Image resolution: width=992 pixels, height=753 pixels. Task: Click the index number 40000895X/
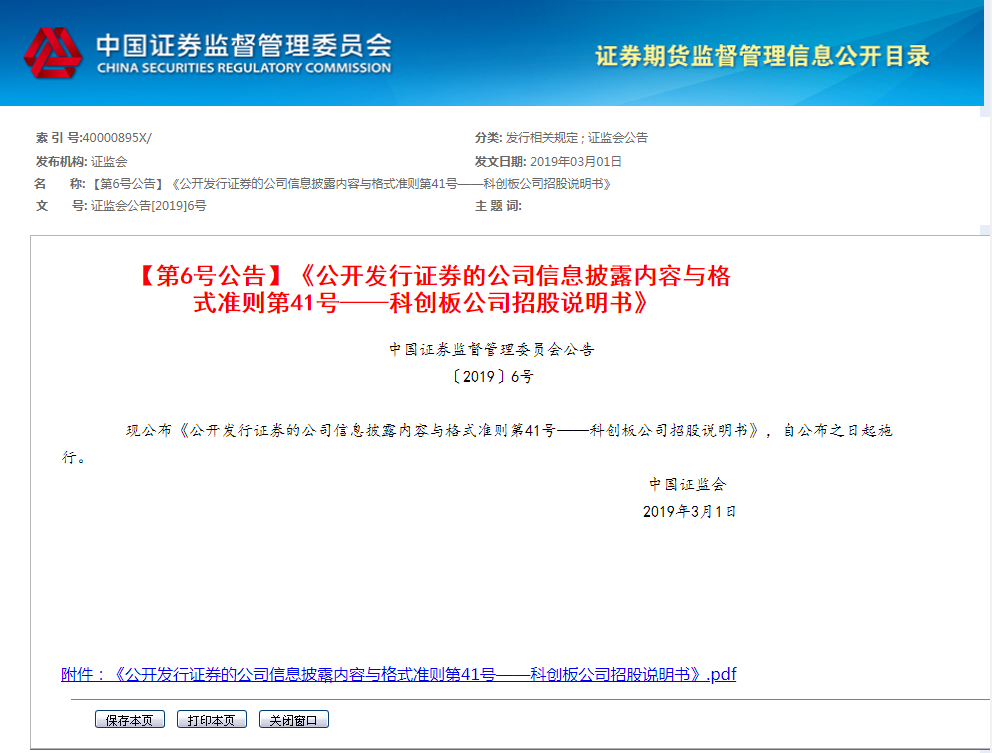117,138
